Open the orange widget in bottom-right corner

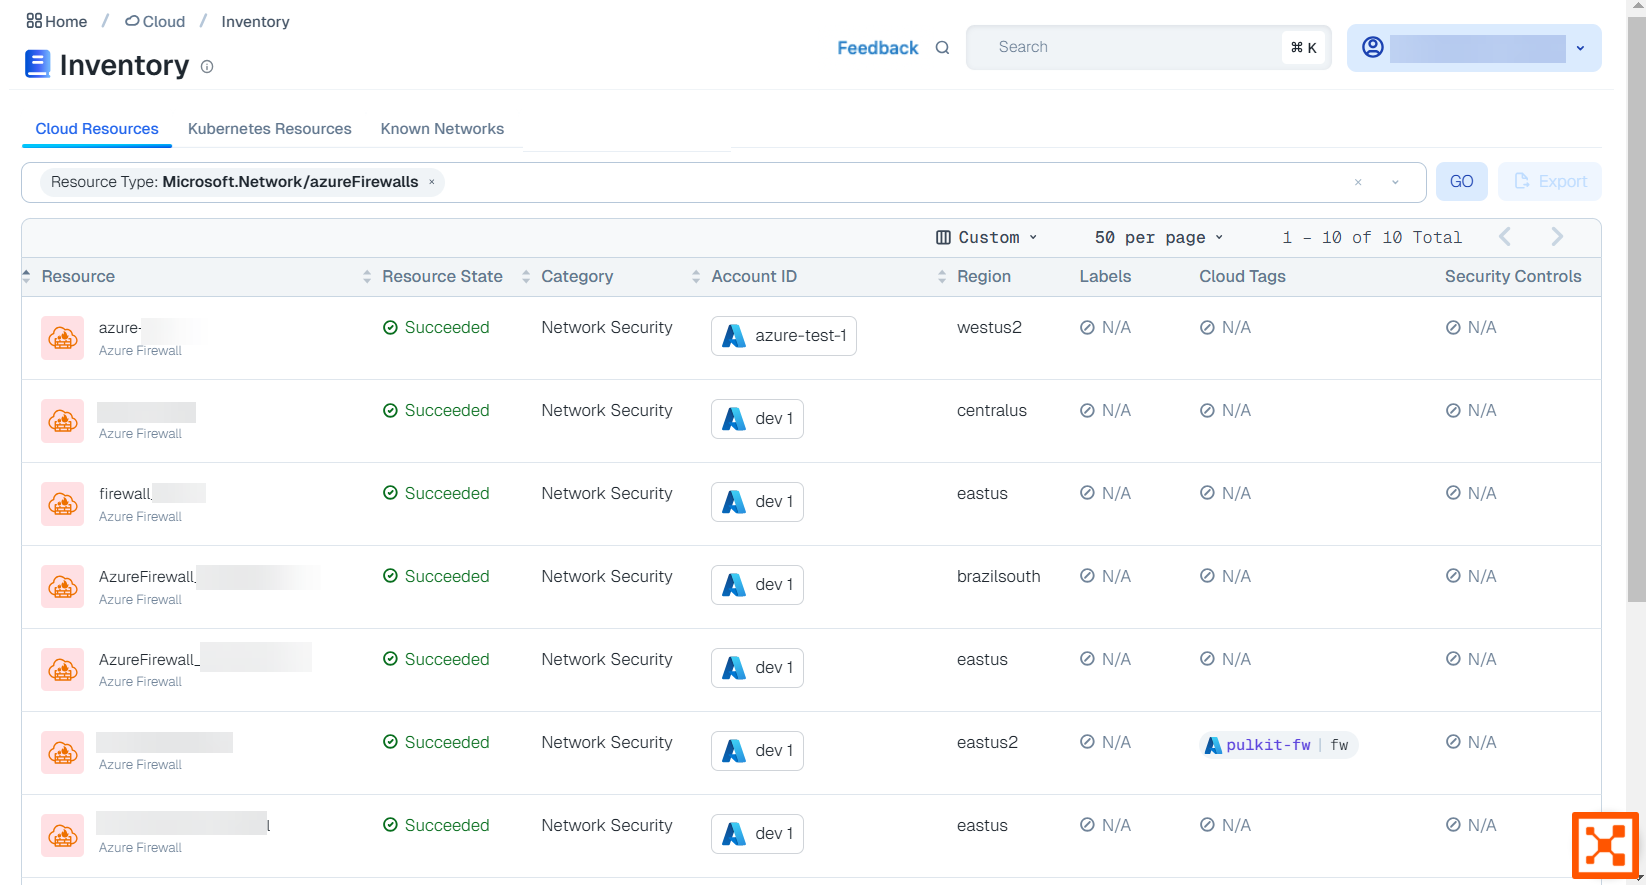(x=1605, y=846)
